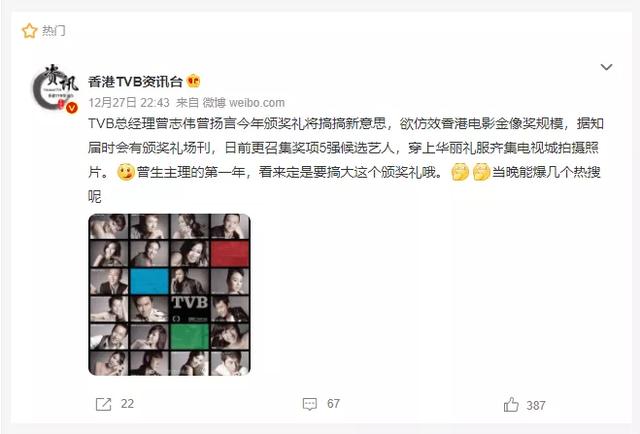640x434 pixels.
Task: Like the post with the thumbs-up icon
Action: [x=511, y=405]
